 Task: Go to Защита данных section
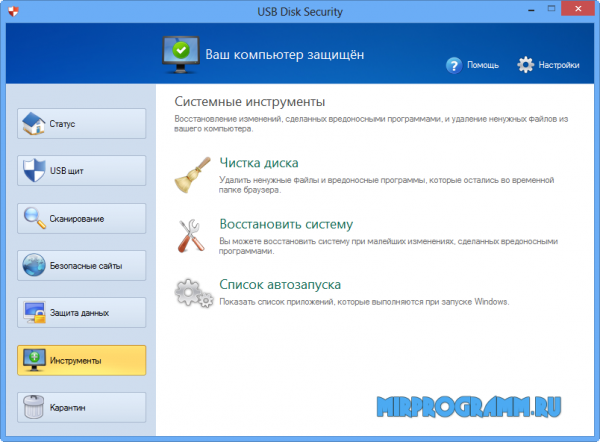point(82,313)
